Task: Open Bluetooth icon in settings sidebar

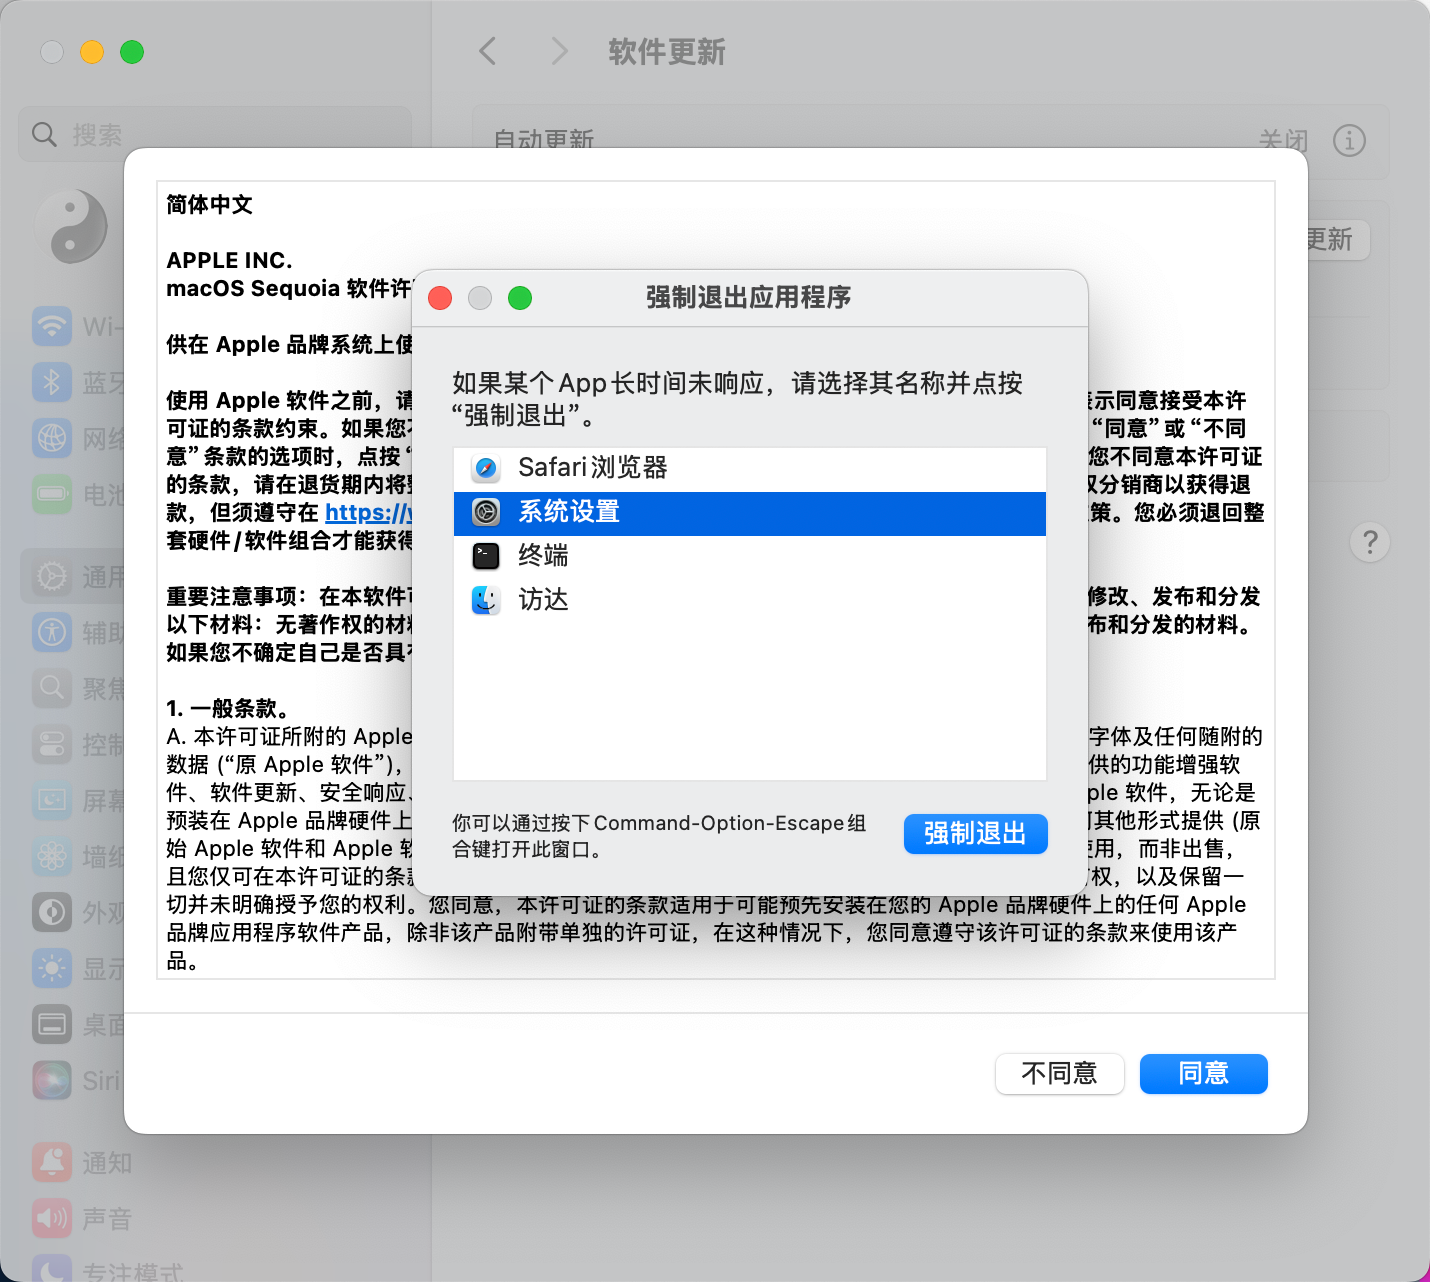Action: point(52,382)
